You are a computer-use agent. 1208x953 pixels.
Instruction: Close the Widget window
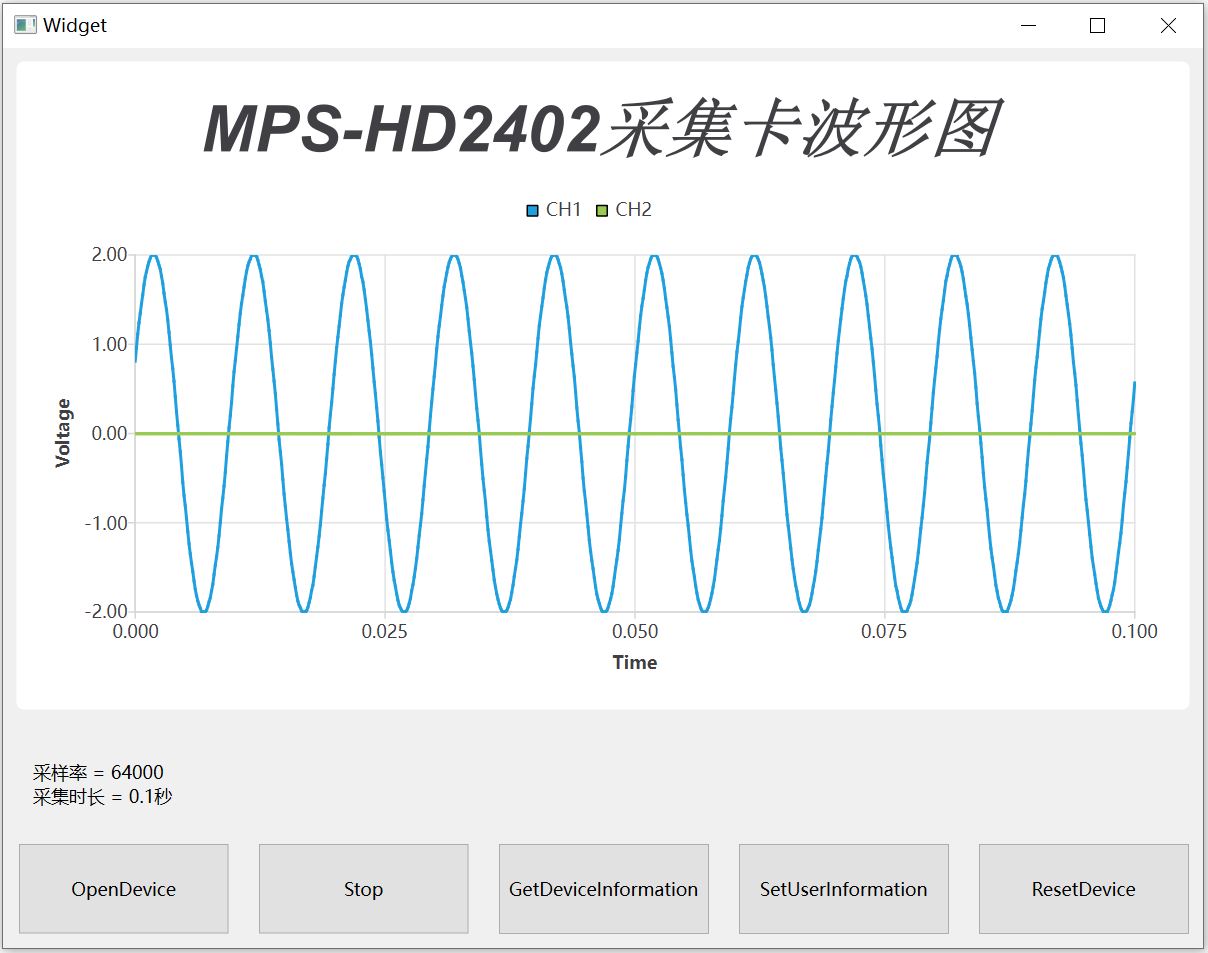[x=1167, y=26]
